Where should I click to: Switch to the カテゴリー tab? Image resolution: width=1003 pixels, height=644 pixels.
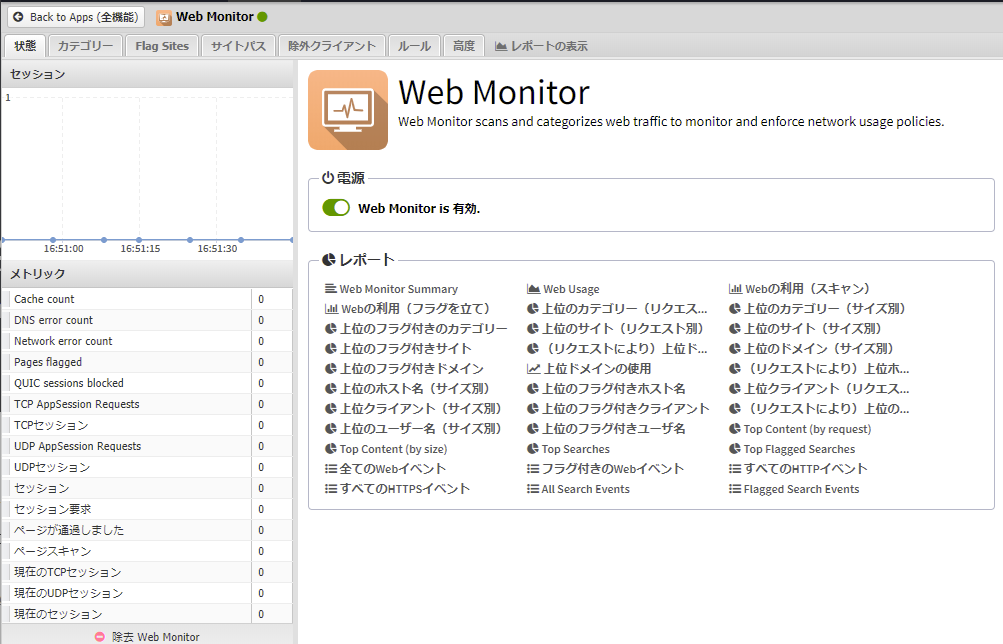click(85, 46)
